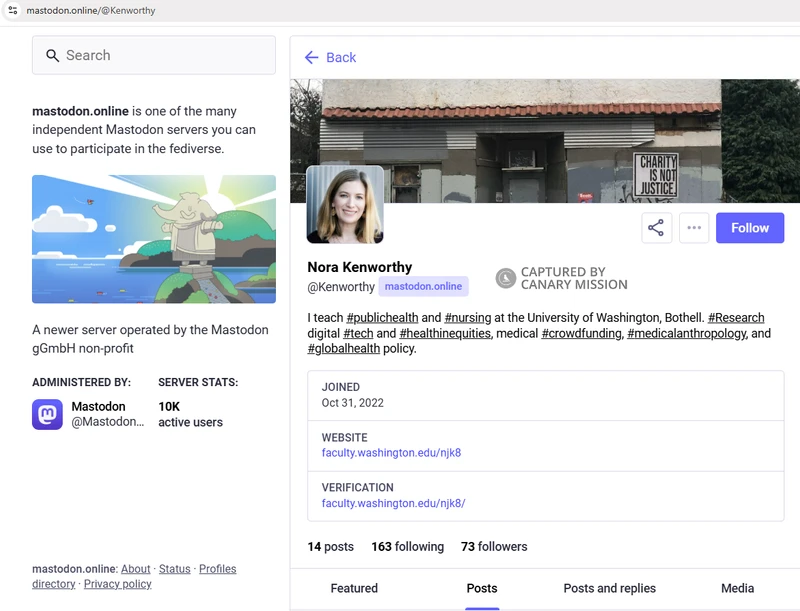Click the ADMINISTERED BY: heading

click(82, 382)
